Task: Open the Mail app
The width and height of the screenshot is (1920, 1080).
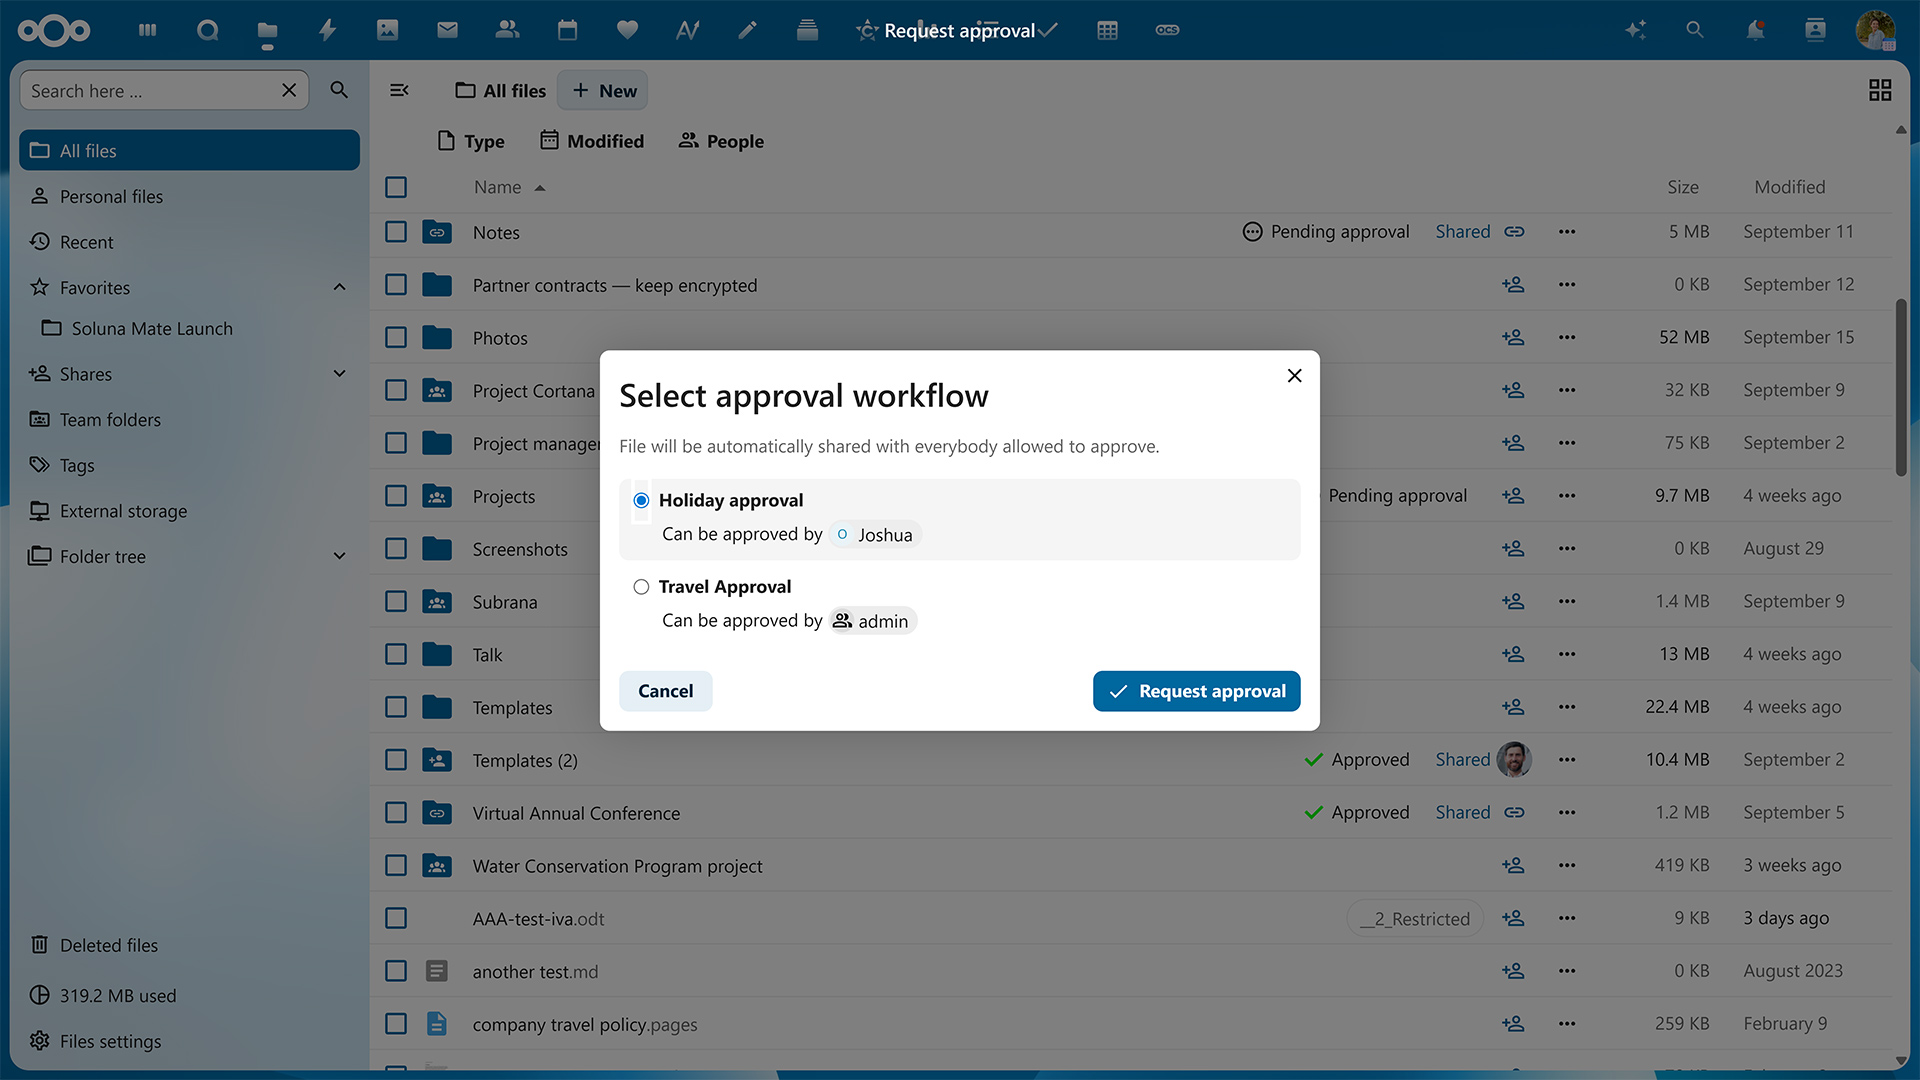Action: (x=447, y=30)
